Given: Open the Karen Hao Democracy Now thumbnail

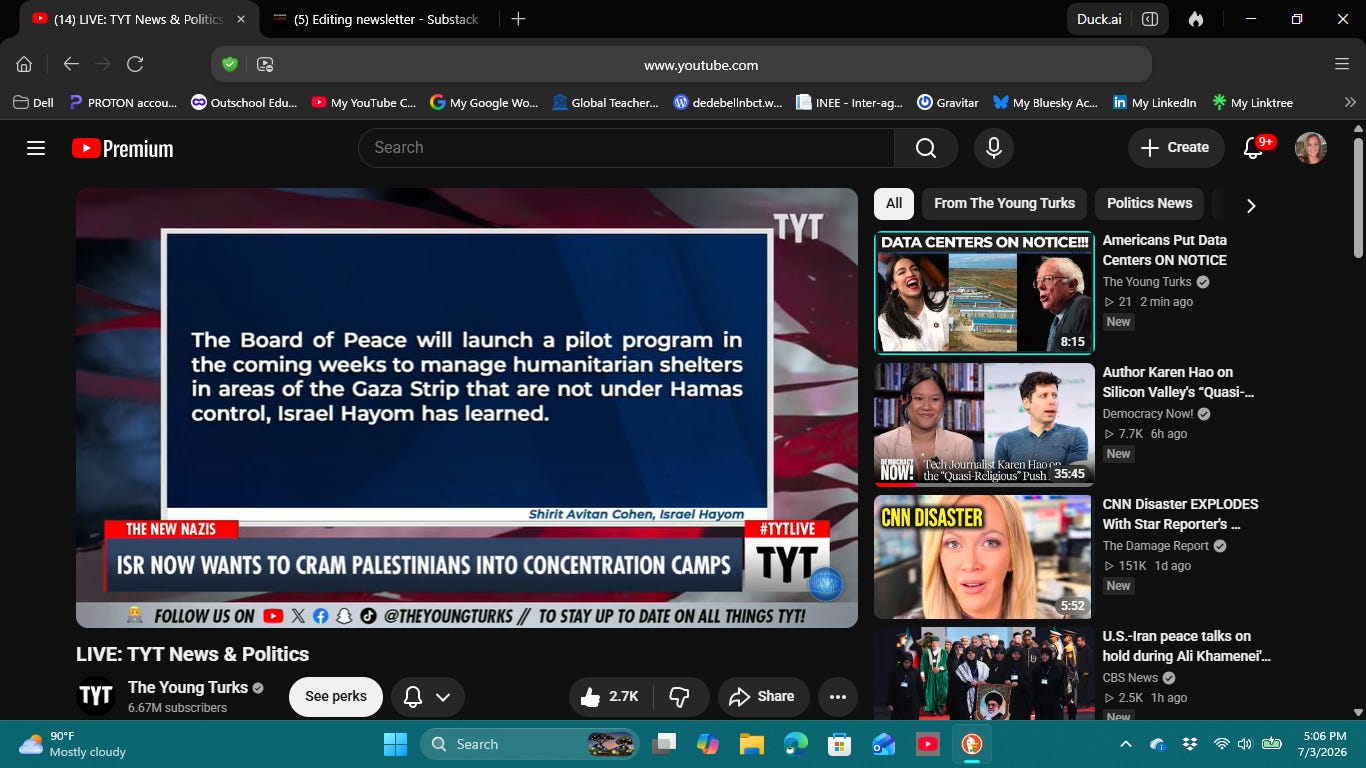Looking at the screenshot, I should 984,425.
